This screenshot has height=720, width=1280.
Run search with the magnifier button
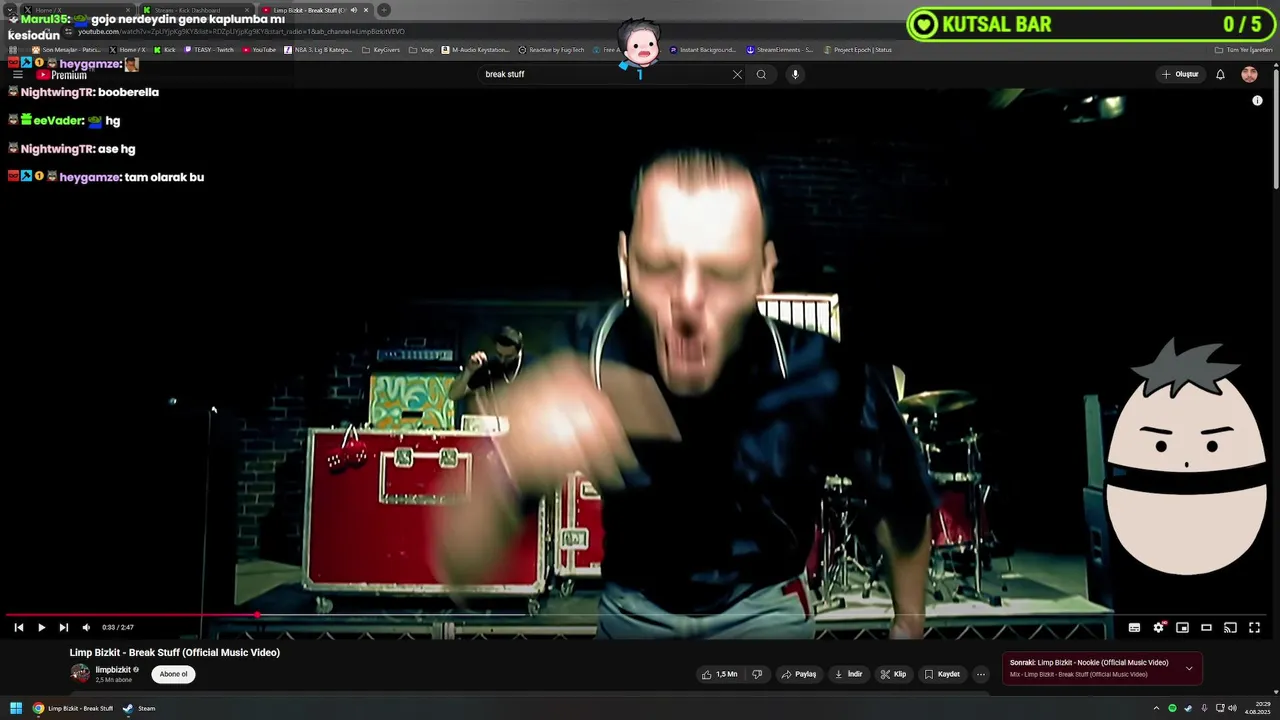pyautogui.click(x=761, y=74)
